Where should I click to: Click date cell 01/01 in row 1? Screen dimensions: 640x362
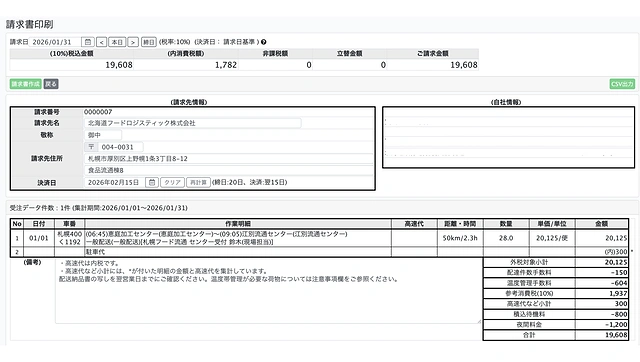(x=38, y=238)
